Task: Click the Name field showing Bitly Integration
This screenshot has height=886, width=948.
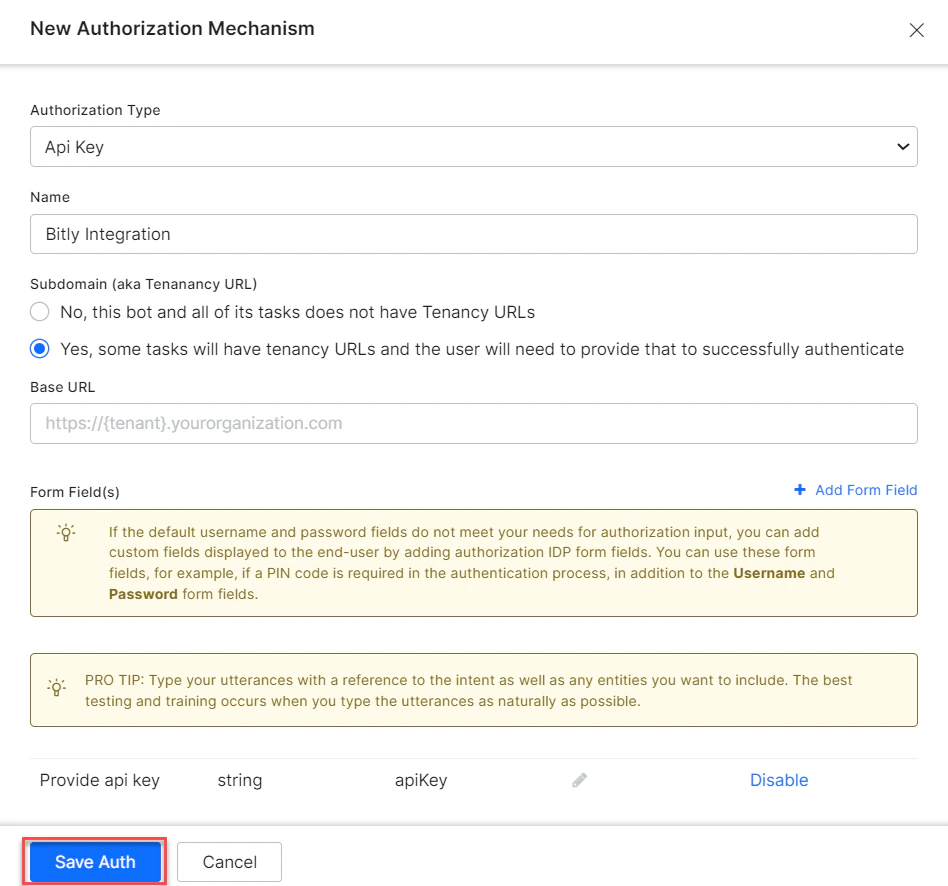Action: tap(473, 234)
